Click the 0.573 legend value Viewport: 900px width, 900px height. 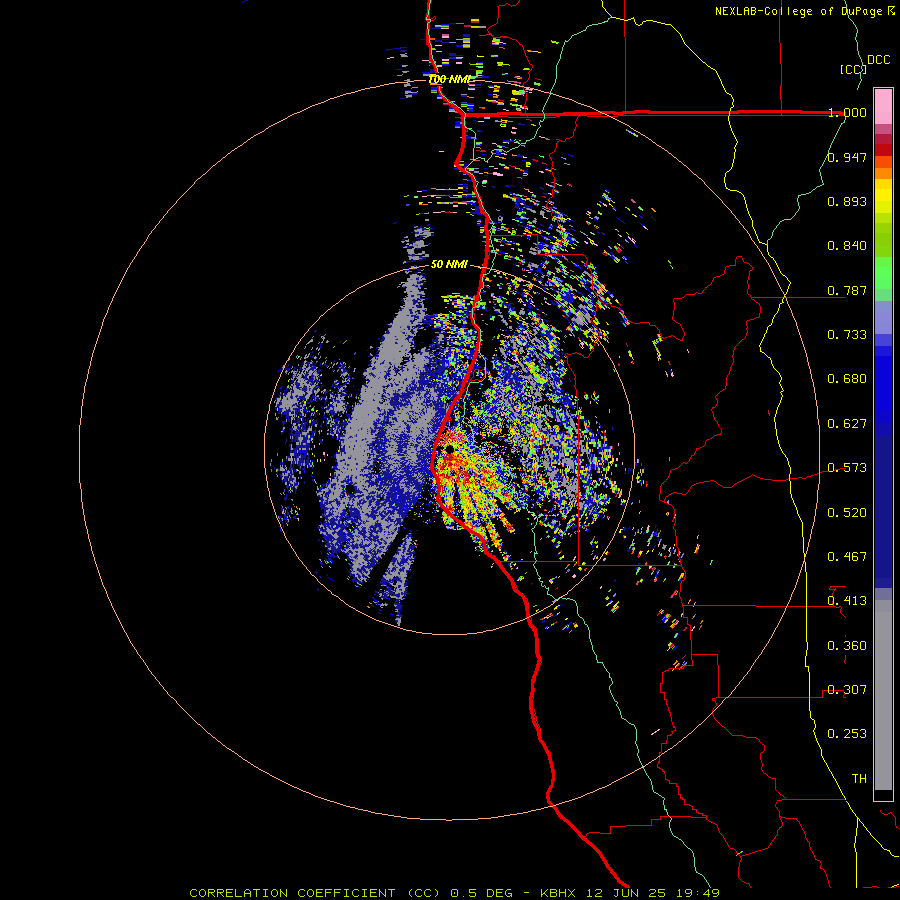tap(847, 468)
